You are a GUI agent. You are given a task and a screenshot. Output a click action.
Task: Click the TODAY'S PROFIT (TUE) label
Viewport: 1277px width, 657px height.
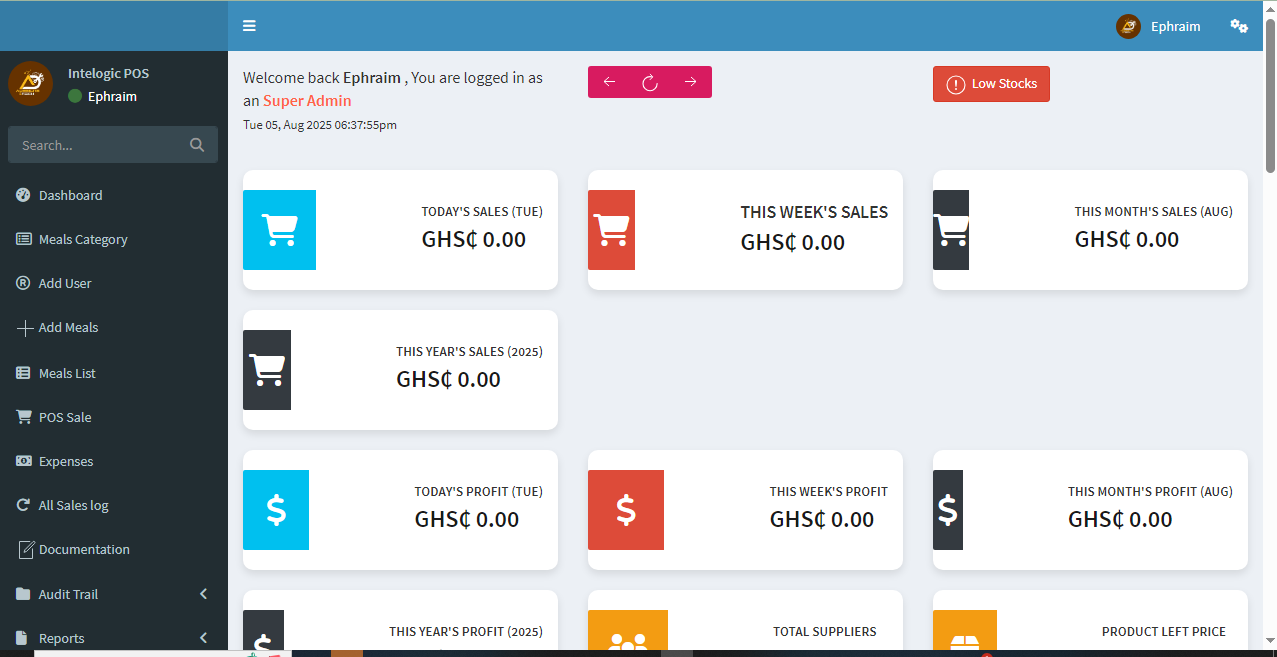tap(479, 492)
